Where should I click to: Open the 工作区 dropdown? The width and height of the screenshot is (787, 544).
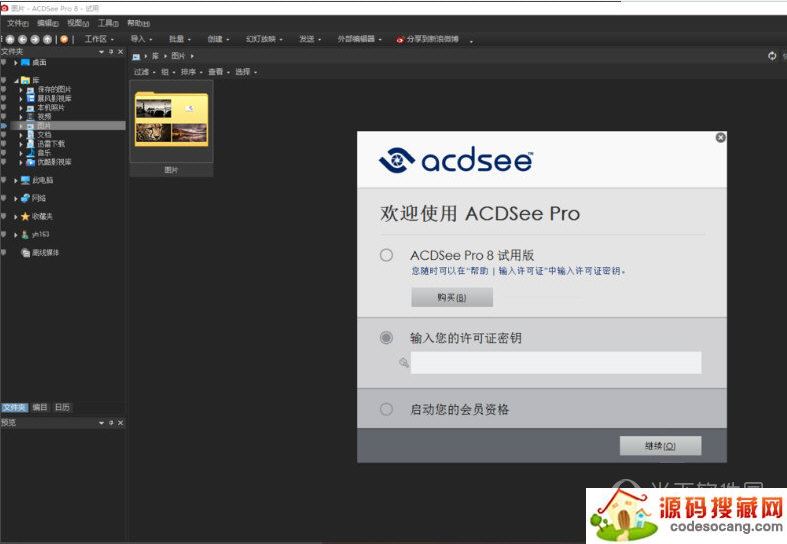coord(99,39)
